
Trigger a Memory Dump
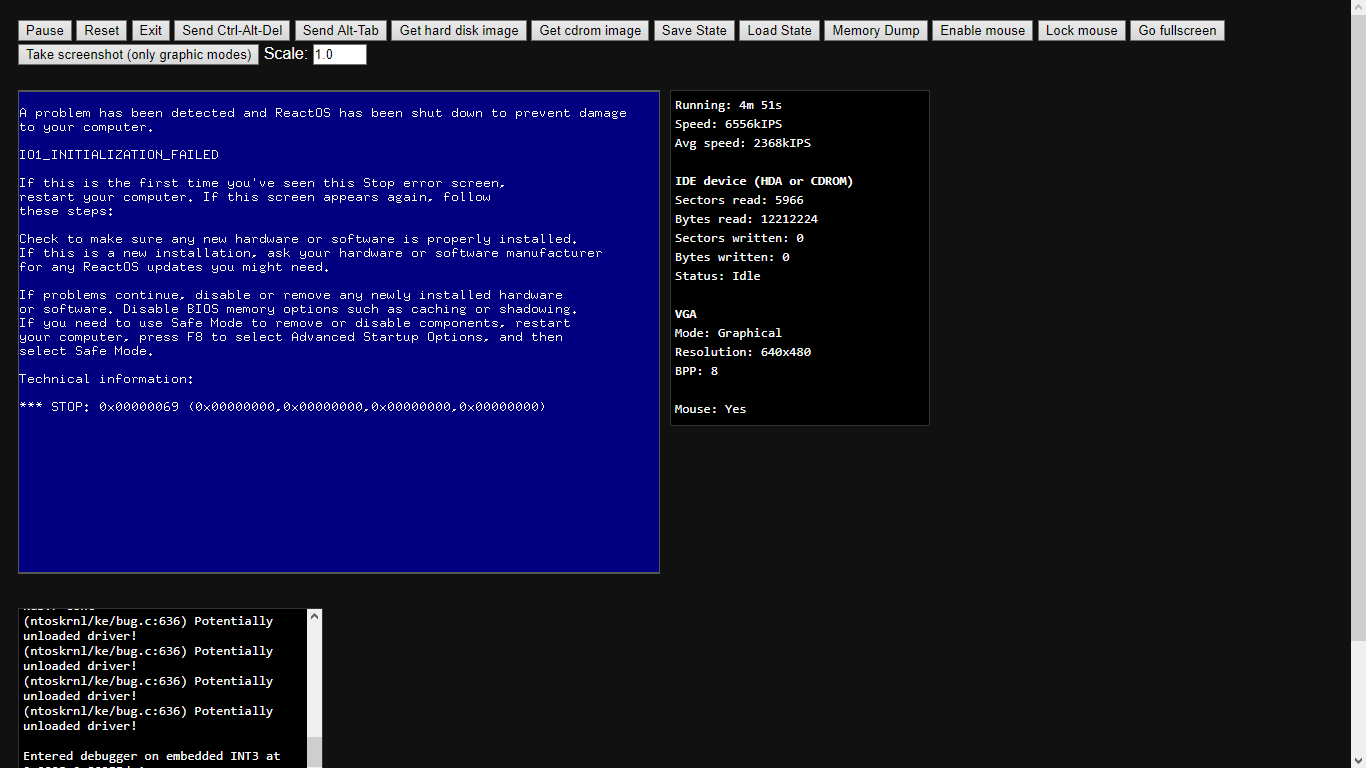coord(876,30)
